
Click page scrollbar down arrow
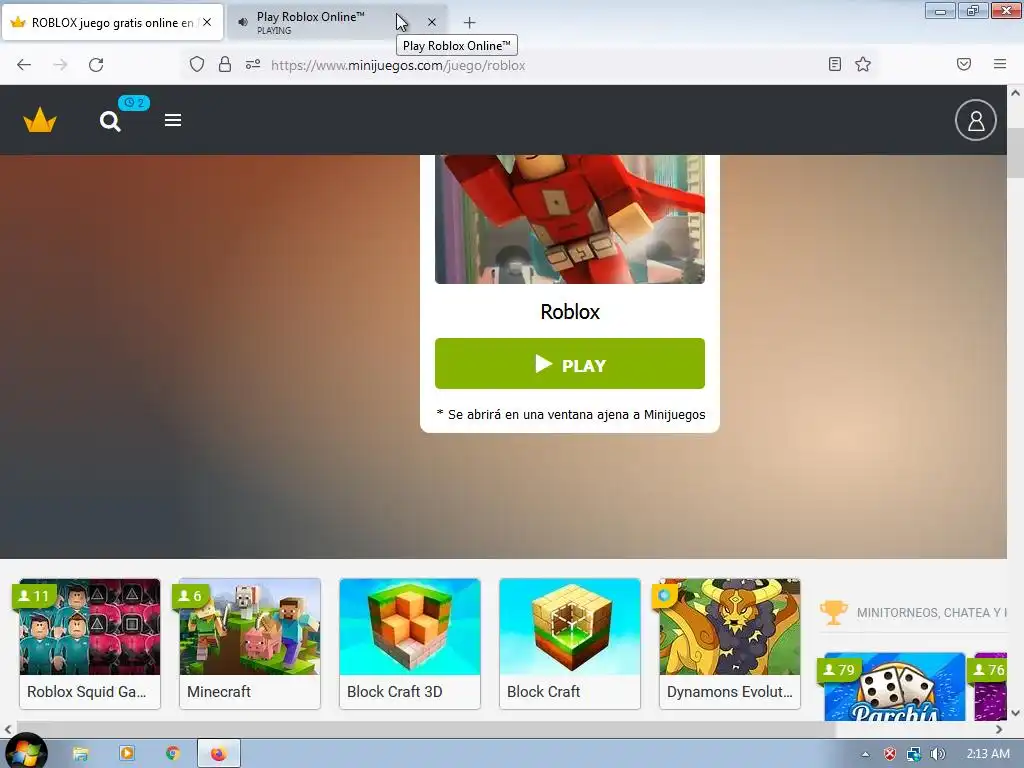[x=1016, y=713]
